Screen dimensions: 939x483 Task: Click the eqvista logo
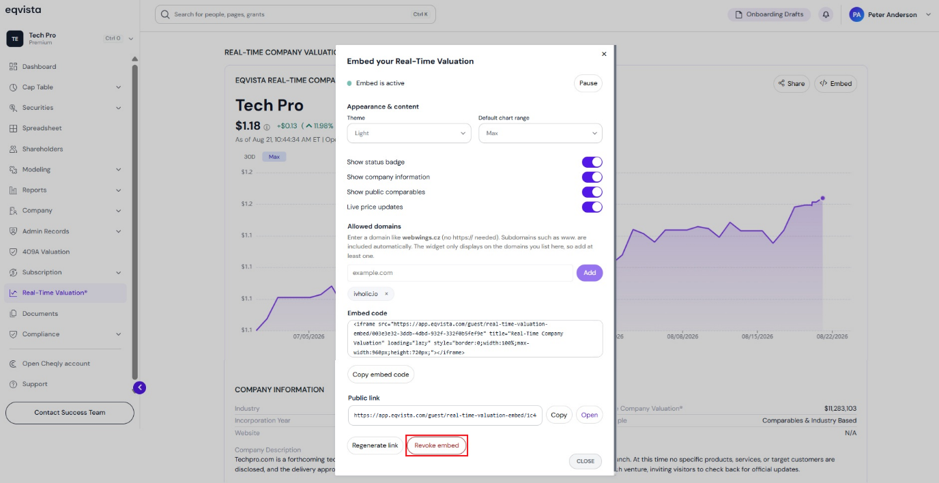(x=23, y=10)
